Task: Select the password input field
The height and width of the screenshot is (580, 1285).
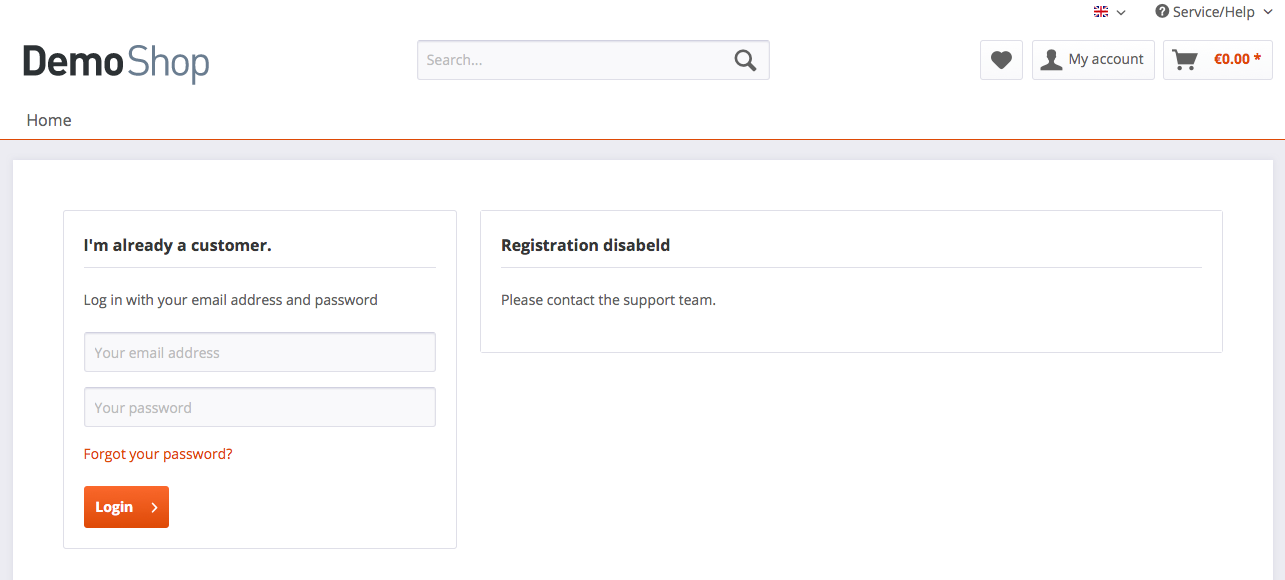Action: 260,407
